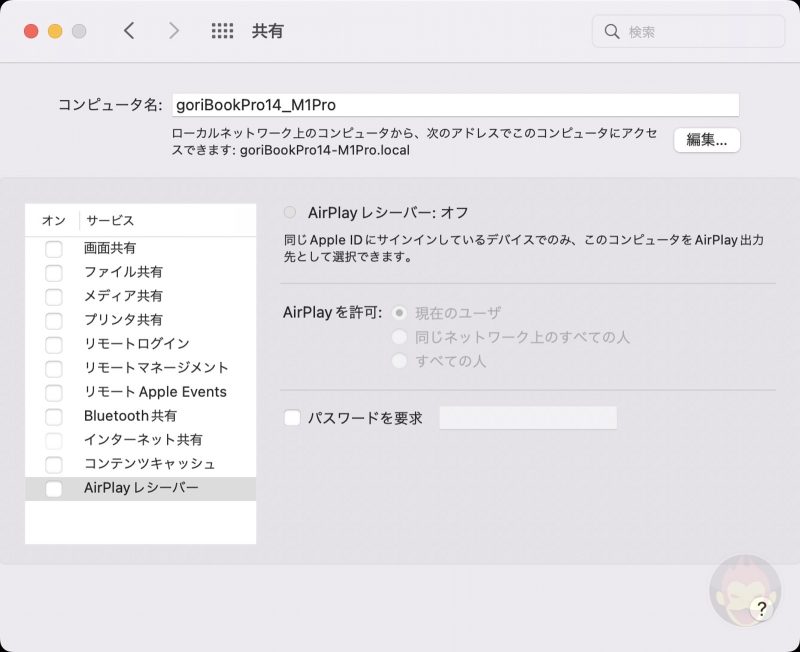
Task: Click the search magnifier icon
Action: (612, 31)
